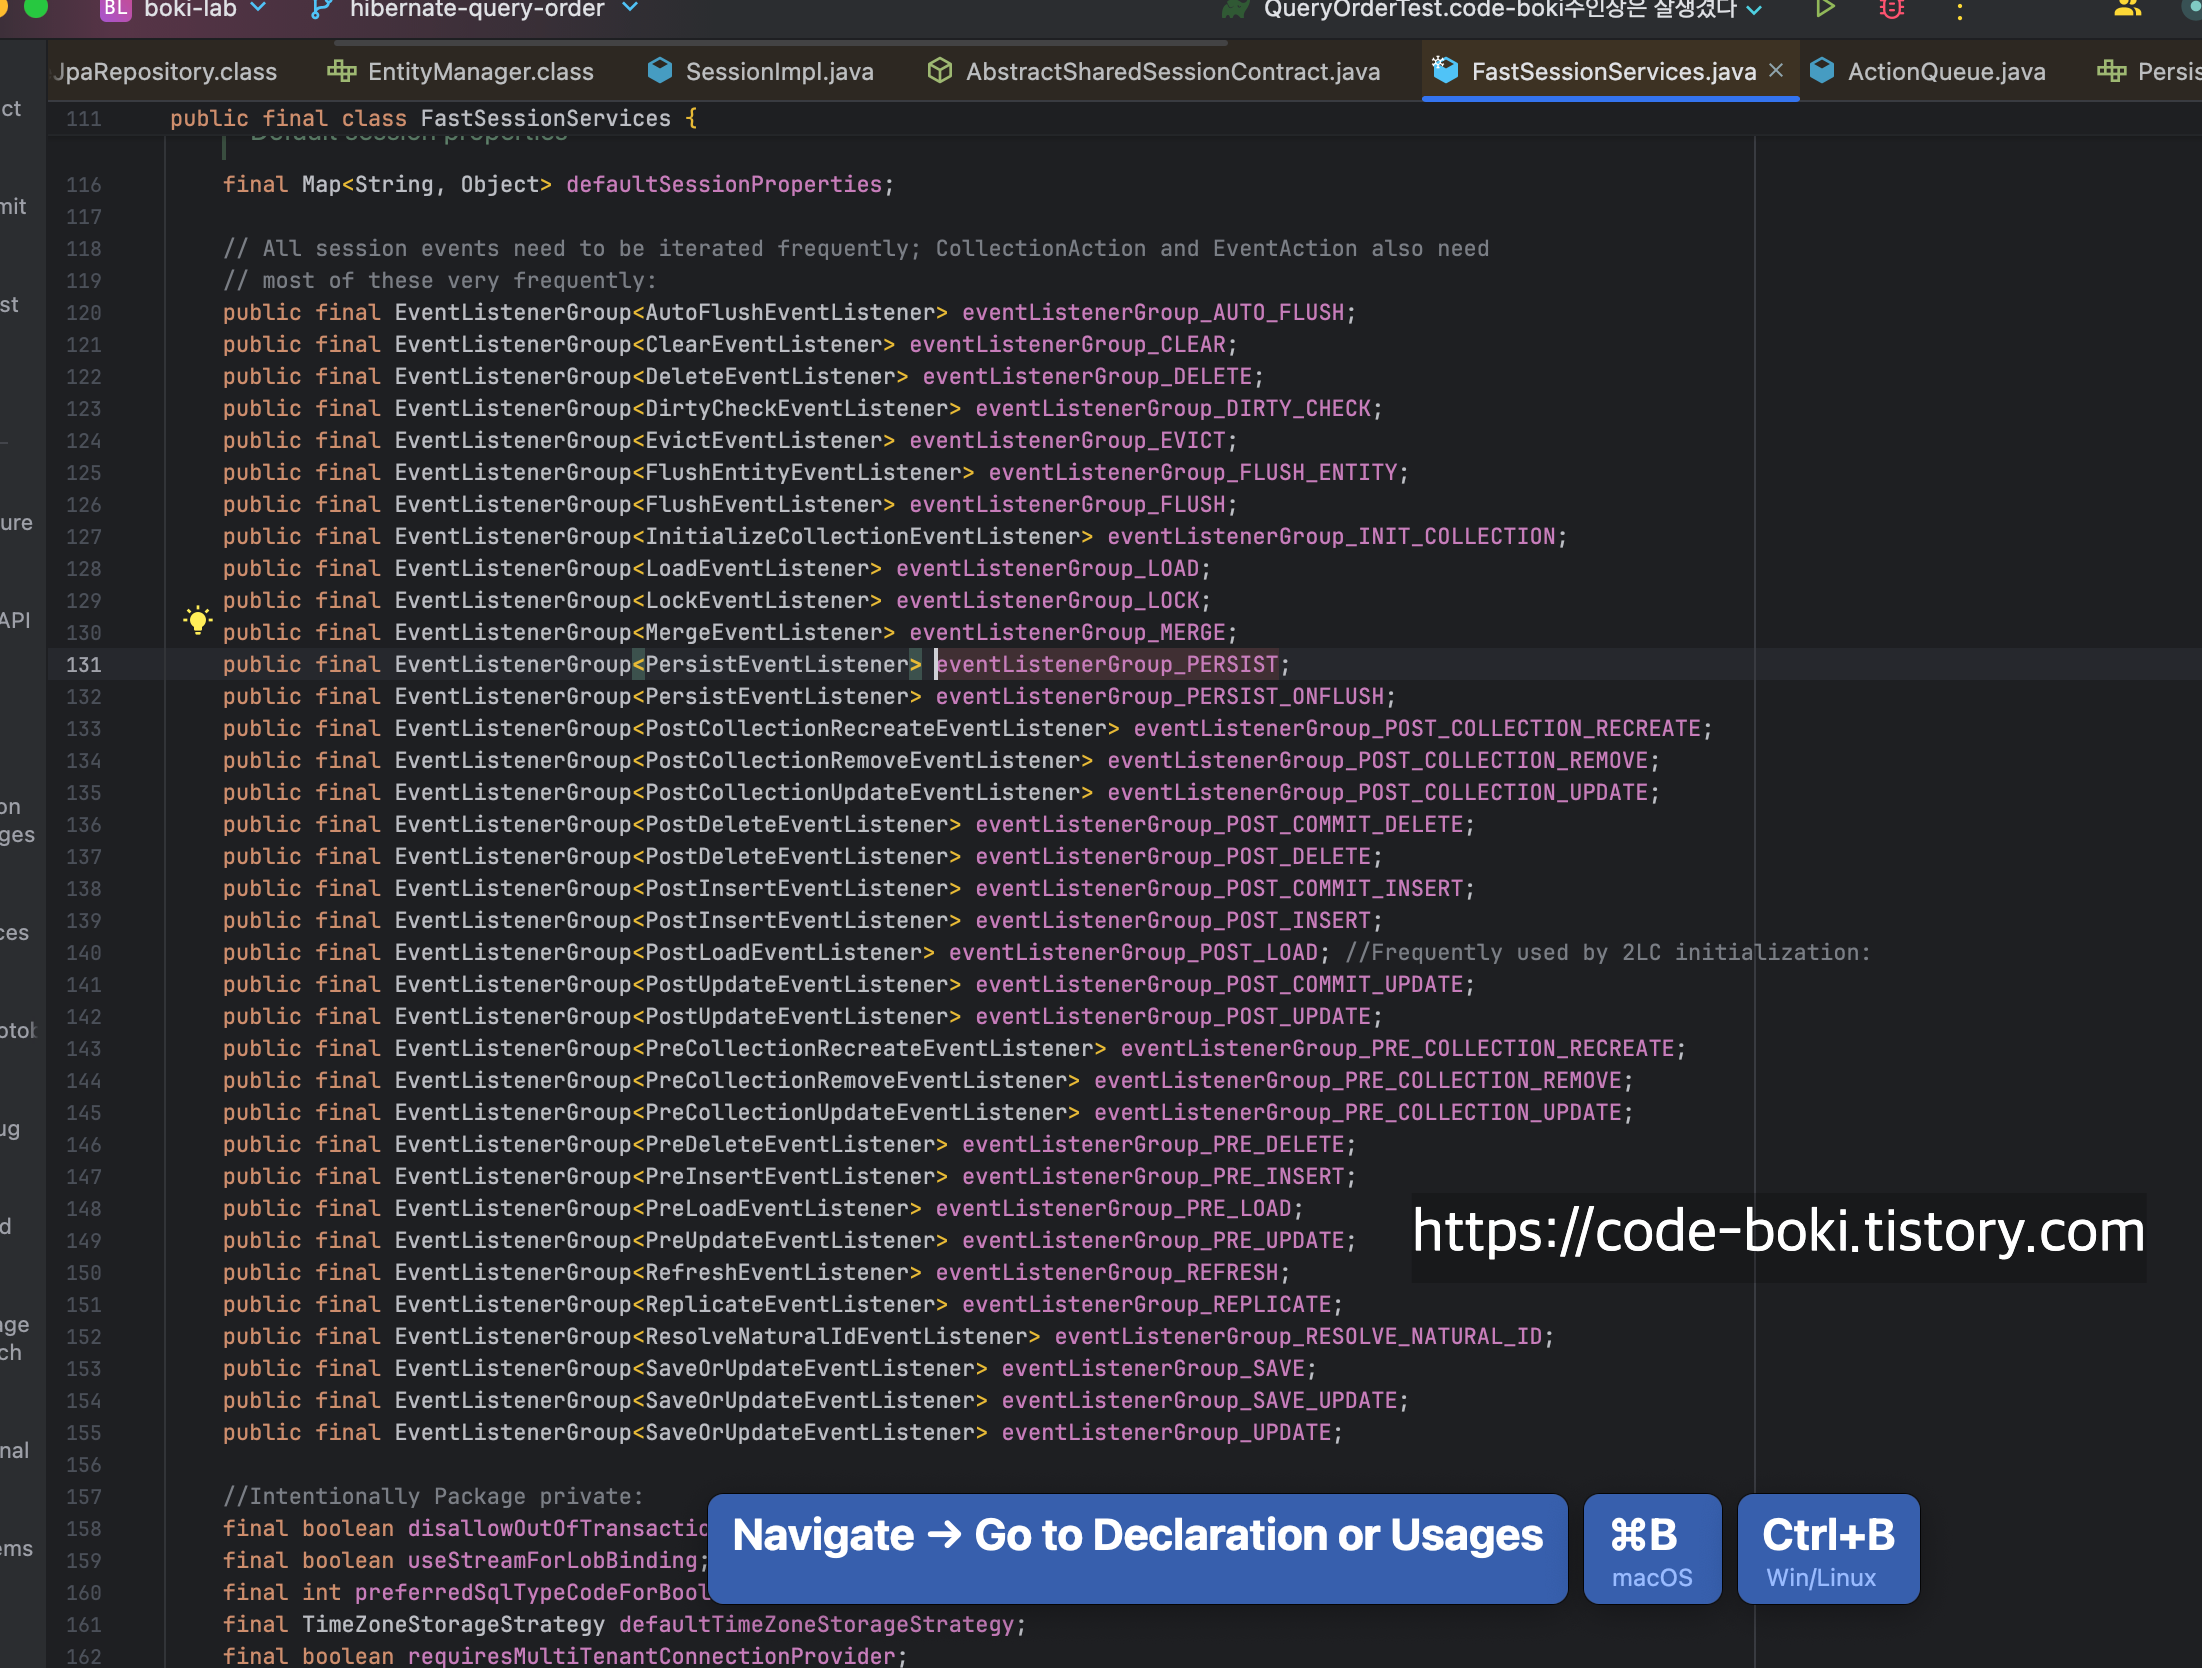Click the eventListenerGroup_PERSIST field name

click(x=1106, y=664)
